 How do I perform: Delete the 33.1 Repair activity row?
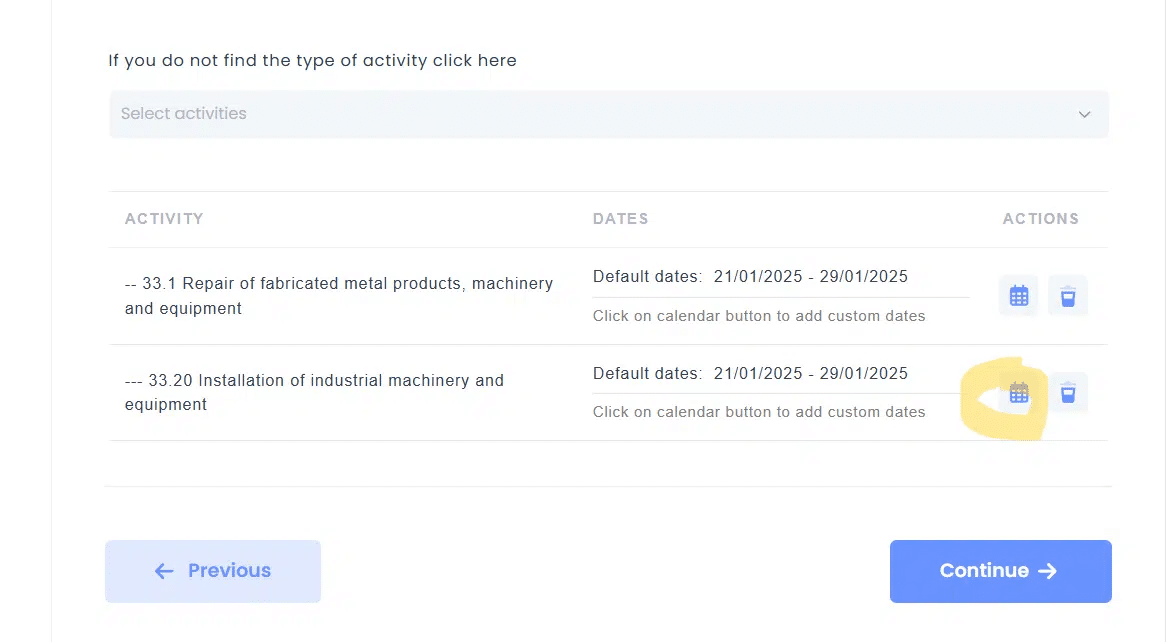pos(1068,296)
